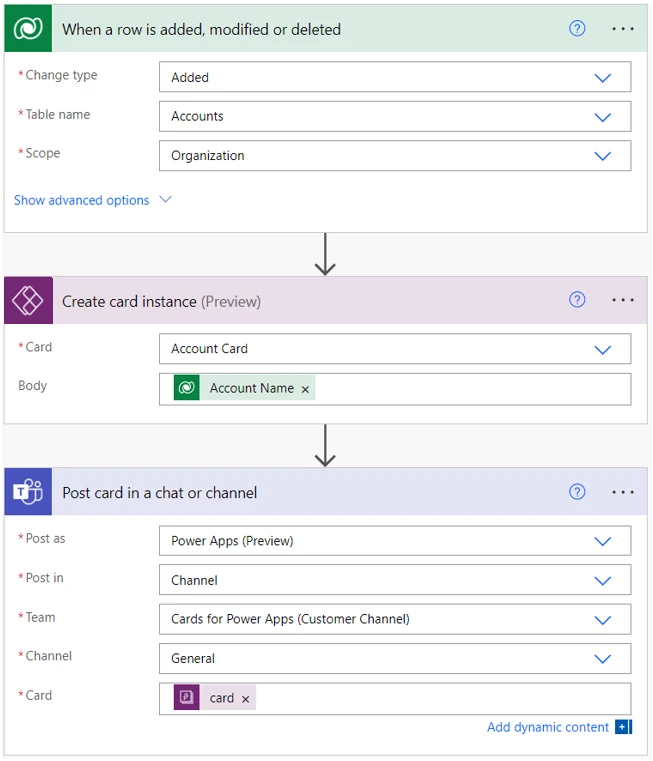This screenshot has height=761, width=653.
Task: Open the Table name dropdown showing Accounts
Action: click(602, 117)
